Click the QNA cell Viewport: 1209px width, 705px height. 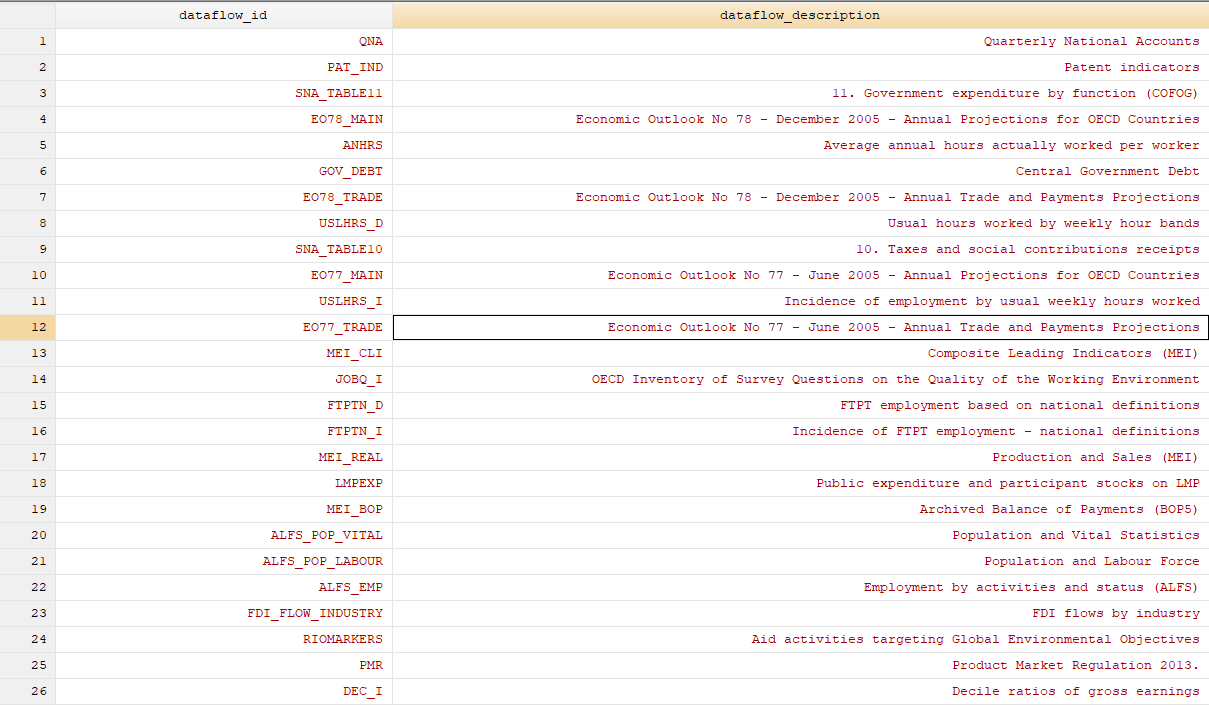coord(223,41)
